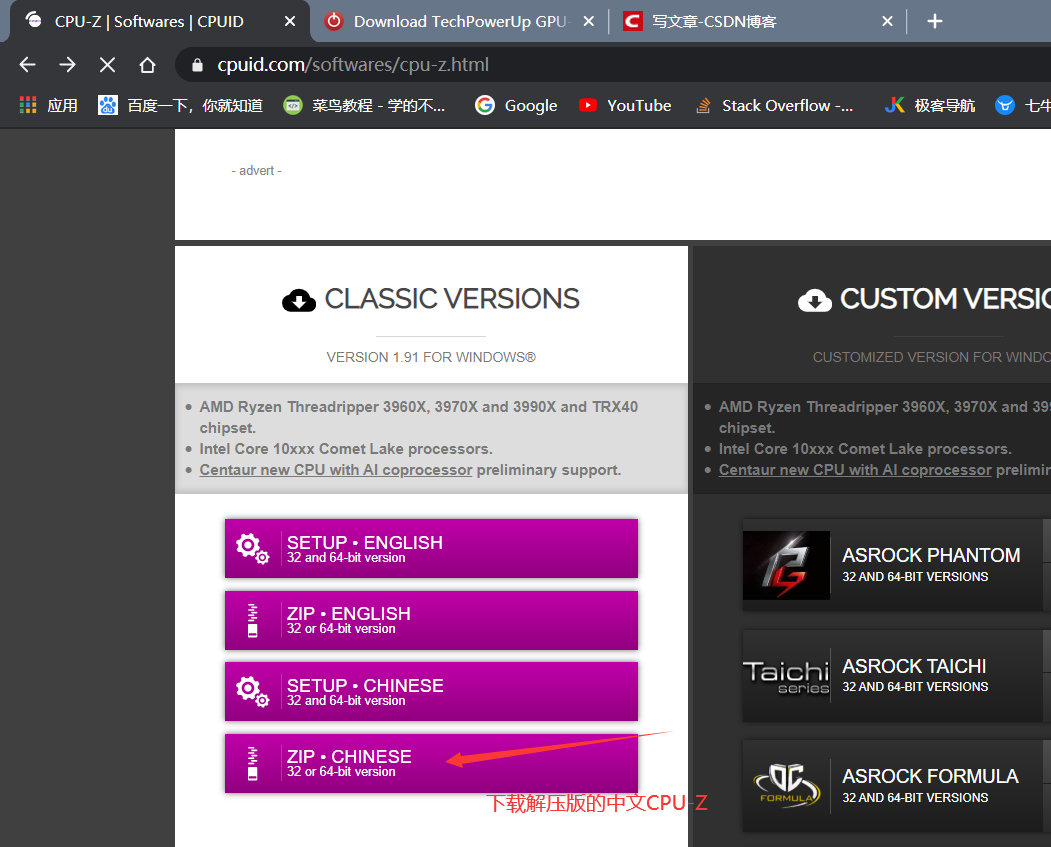Viewport: 1051px width, 847px height.
Task: Click the Classic Versions cloud download icon
Action: 299,300
